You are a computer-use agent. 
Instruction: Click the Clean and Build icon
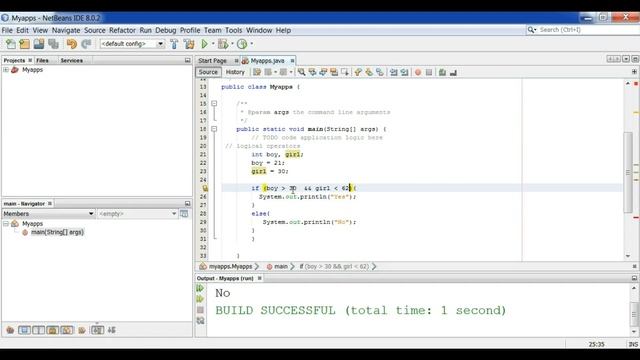189,44
